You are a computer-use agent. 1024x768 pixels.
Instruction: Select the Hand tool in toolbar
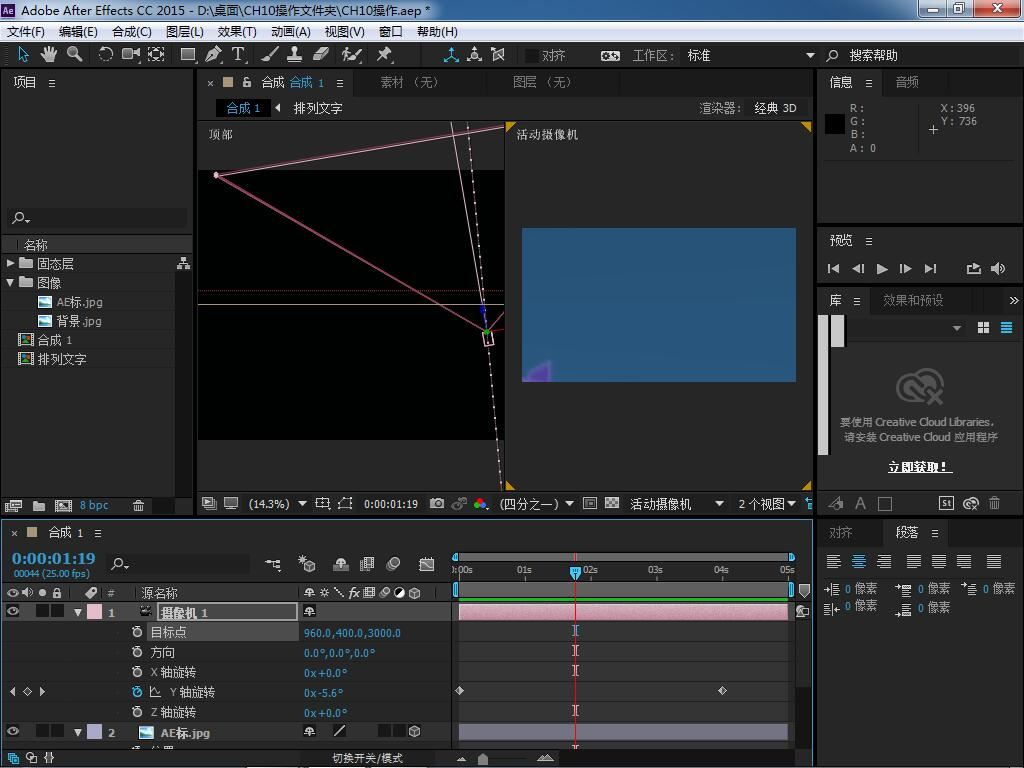48,55
